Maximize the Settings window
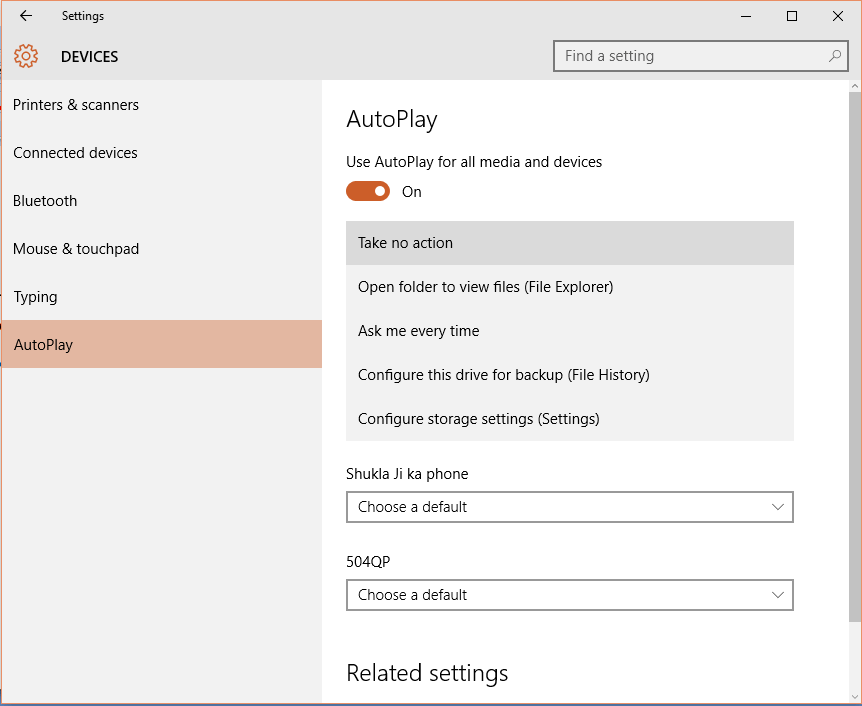Viewport: 862px width, 706px height. (x=792, y=16)
